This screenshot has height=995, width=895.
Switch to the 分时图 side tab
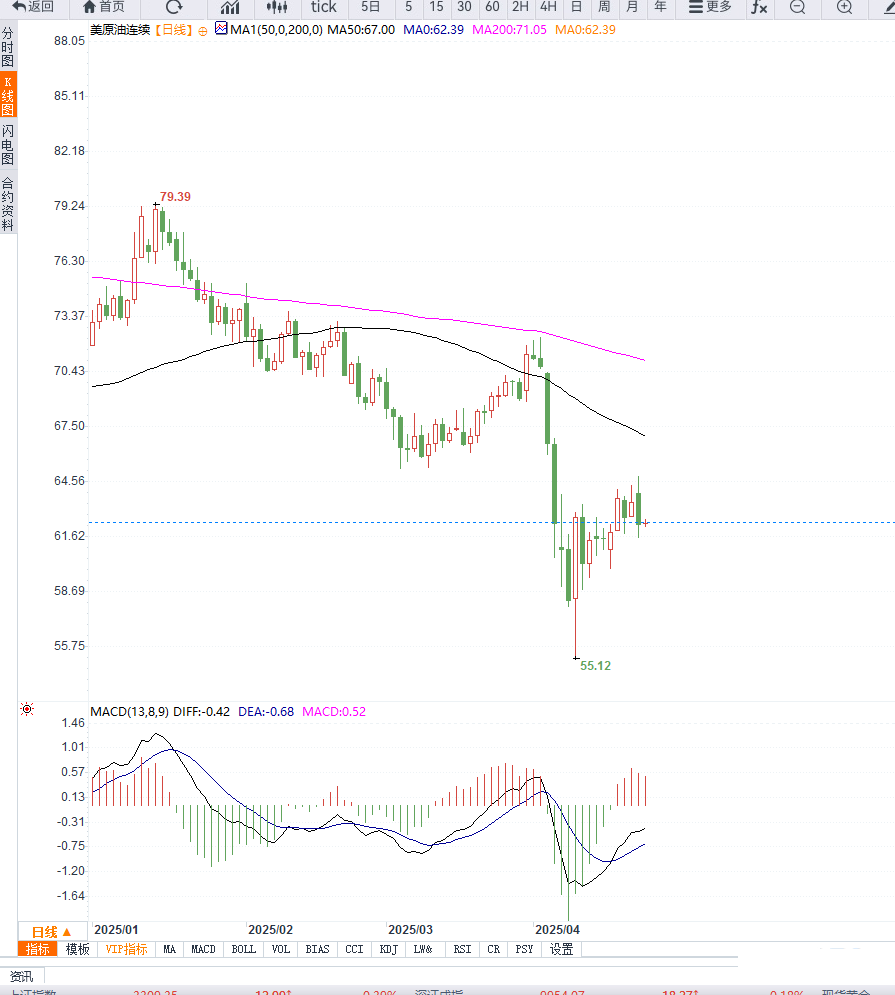coord(8,47)
